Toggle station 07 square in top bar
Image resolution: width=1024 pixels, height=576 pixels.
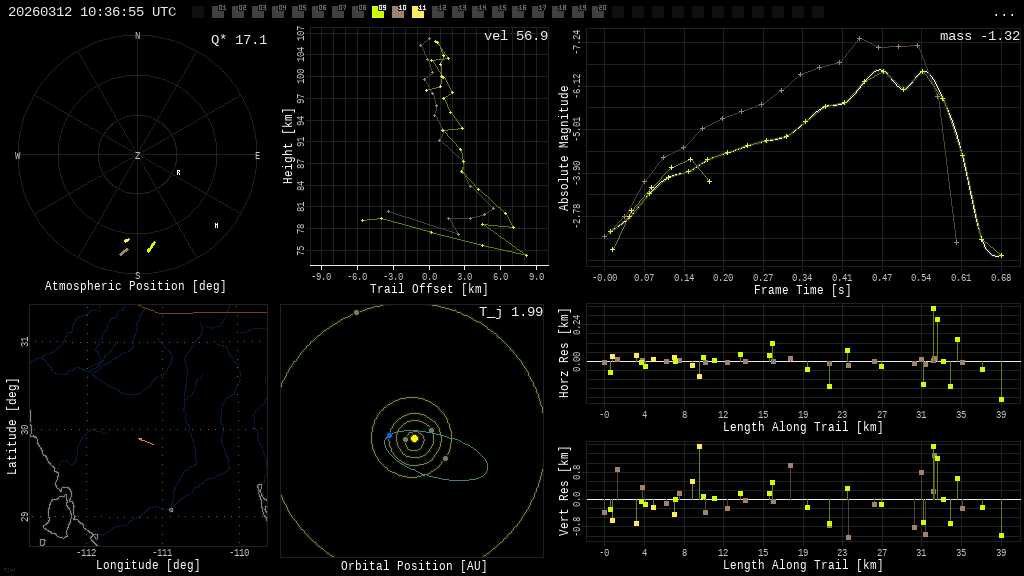pyautogui.click(x=338, y=12)
